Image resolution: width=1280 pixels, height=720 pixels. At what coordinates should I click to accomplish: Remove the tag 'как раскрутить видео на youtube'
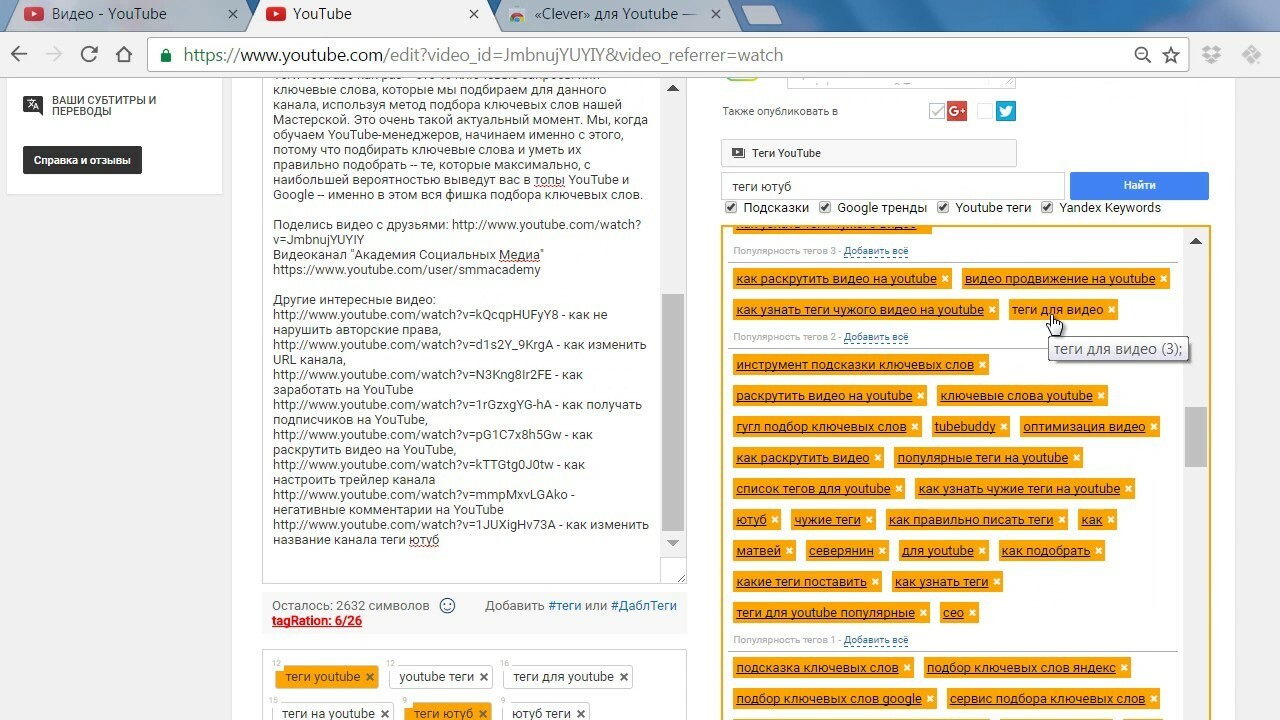pos(945,279)
